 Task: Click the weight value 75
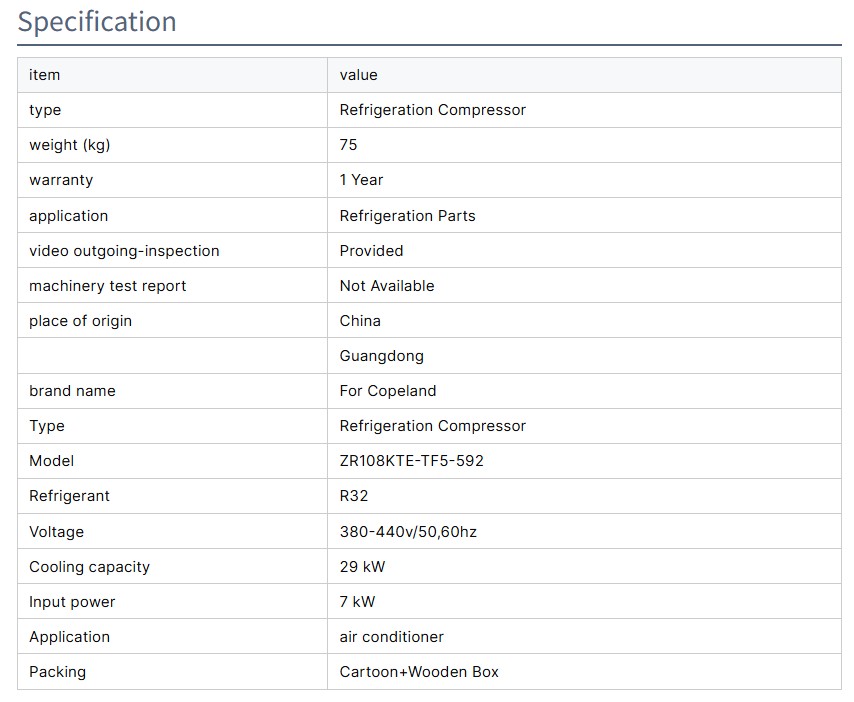tap(348, 145)
